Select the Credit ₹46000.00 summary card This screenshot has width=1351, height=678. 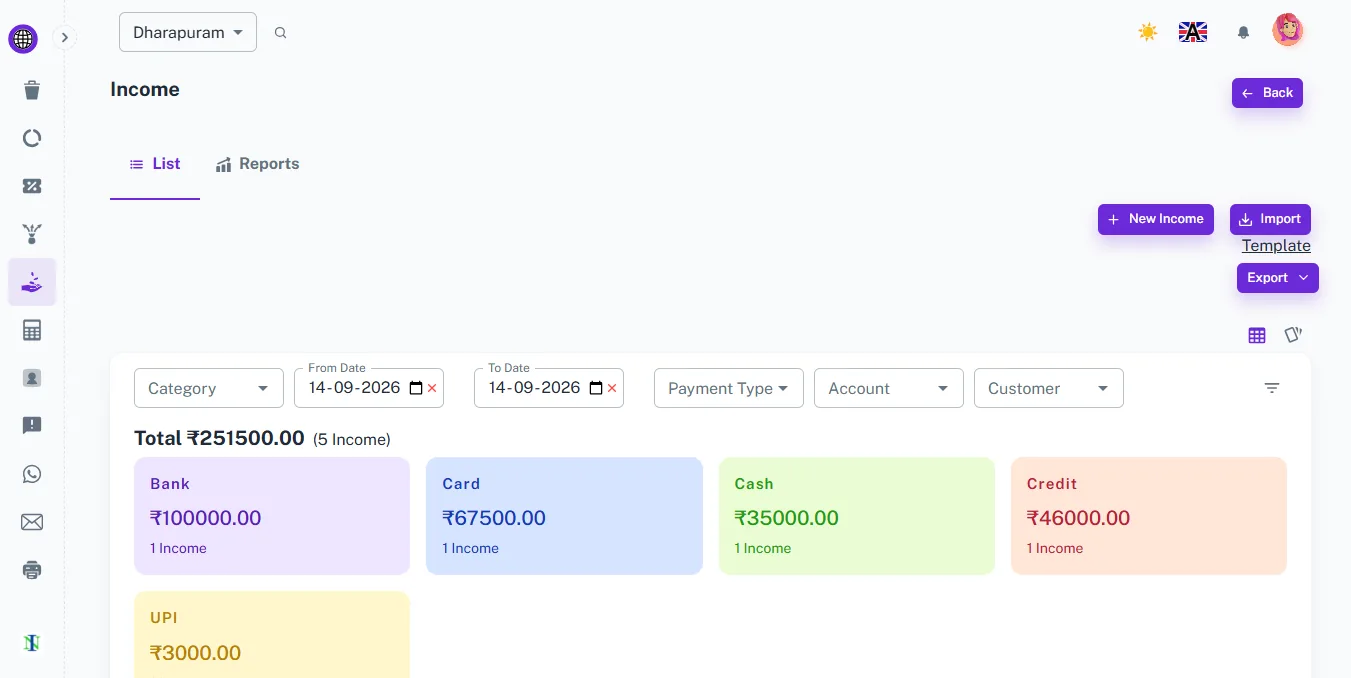click(1149, 516)
